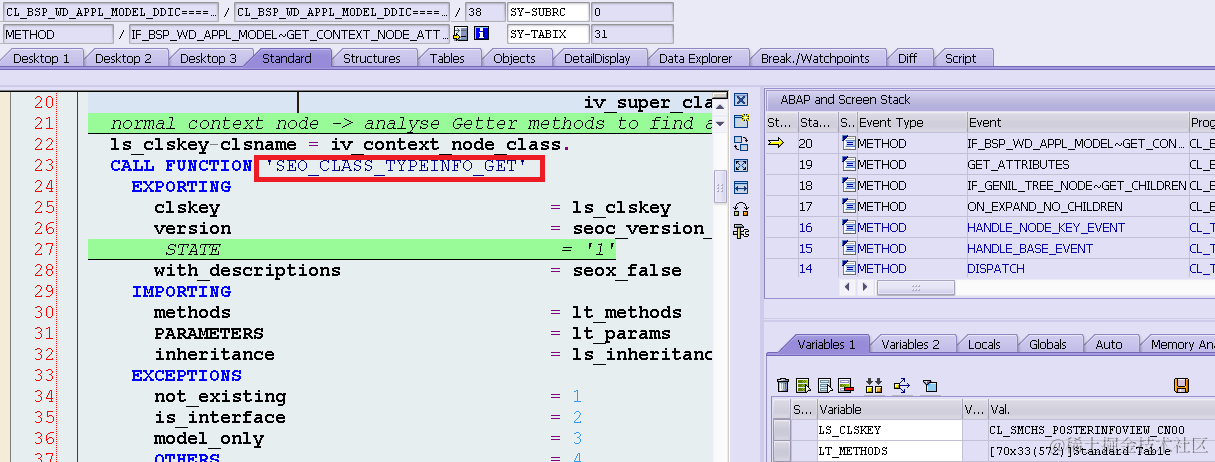This screenshot has height=462, width=1215.
Task: Click the maximize horizontally icon
Action: (741, 187)
